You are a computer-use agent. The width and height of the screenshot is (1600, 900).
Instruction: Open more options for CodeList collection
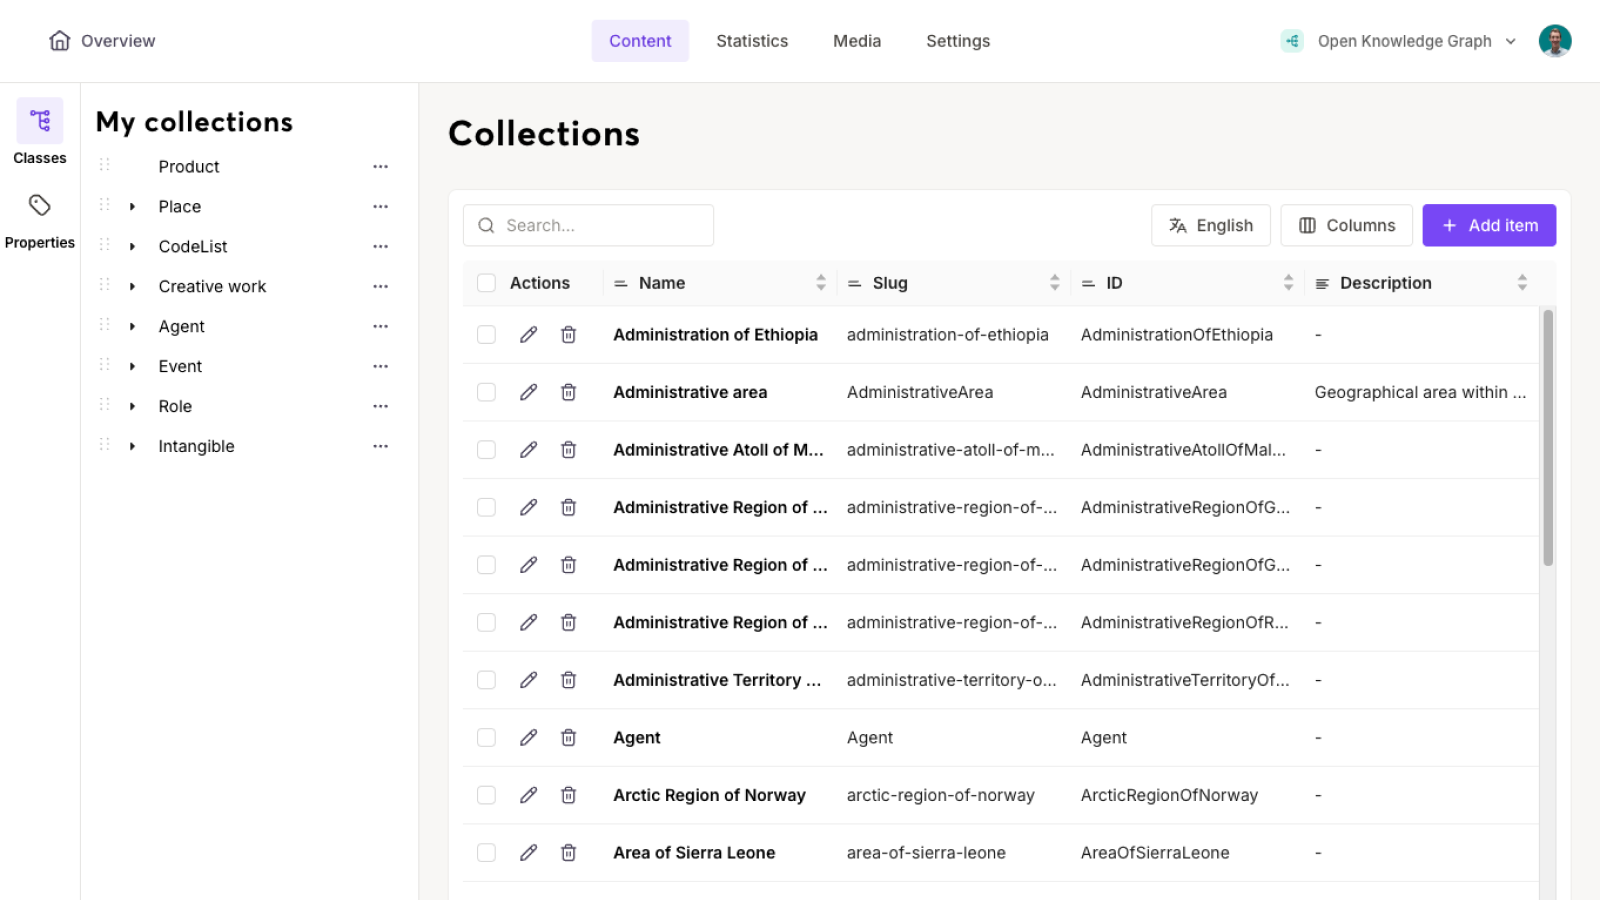point(380,247)
